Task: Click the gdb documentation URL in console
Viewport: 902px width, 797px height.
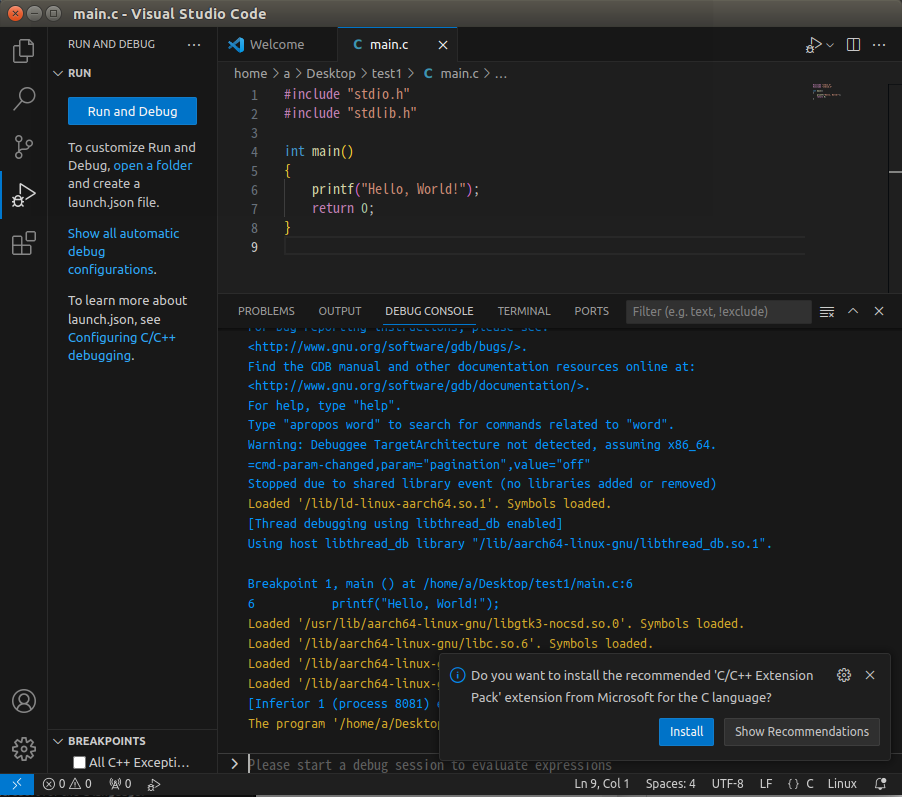Action: [x=416, y=386]
